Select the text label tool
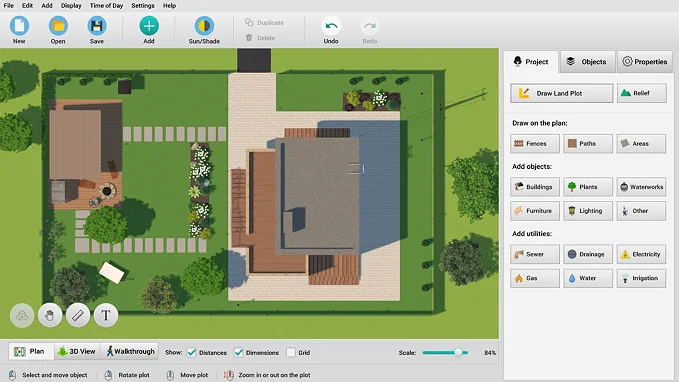This screenshot has width=679, height=382. click(x=106, y=315)
